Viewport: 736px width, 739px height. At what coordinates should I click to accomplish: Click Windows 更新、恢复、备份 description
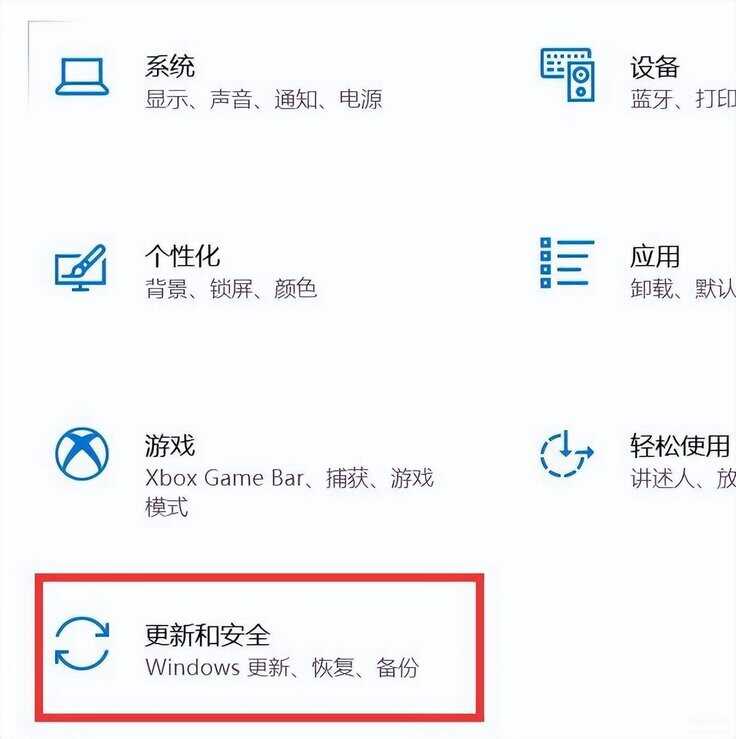pos(282,667)
